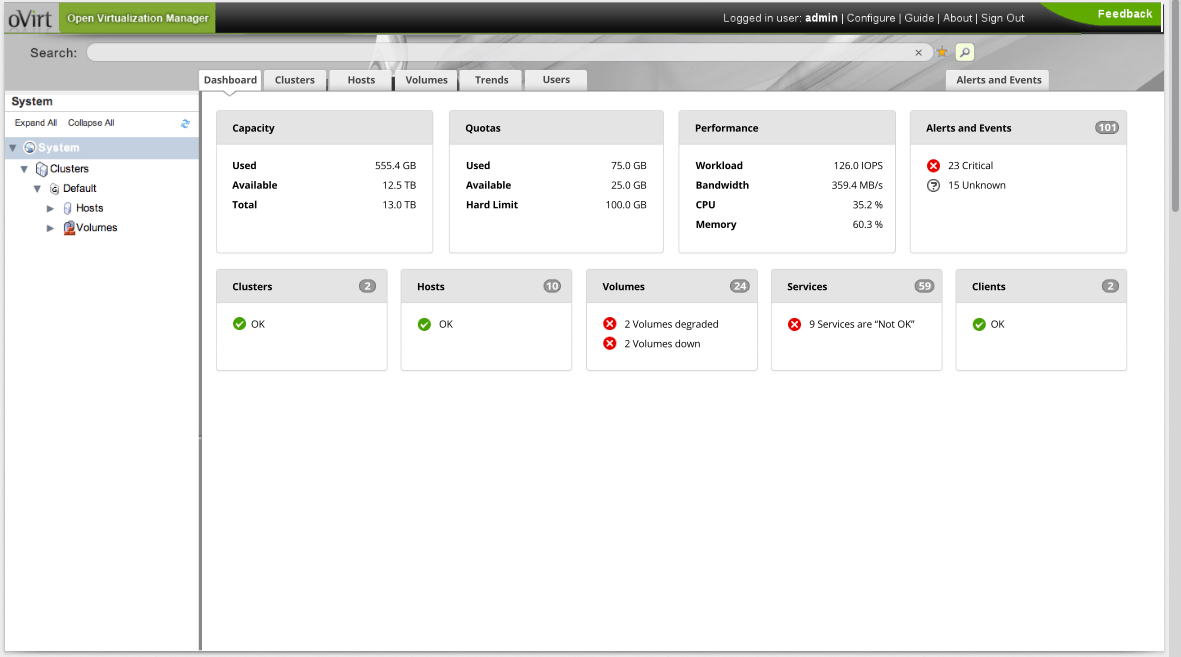Click the Sign Out link
This screenshot has width=1181, height=657.
point(1002,18)
